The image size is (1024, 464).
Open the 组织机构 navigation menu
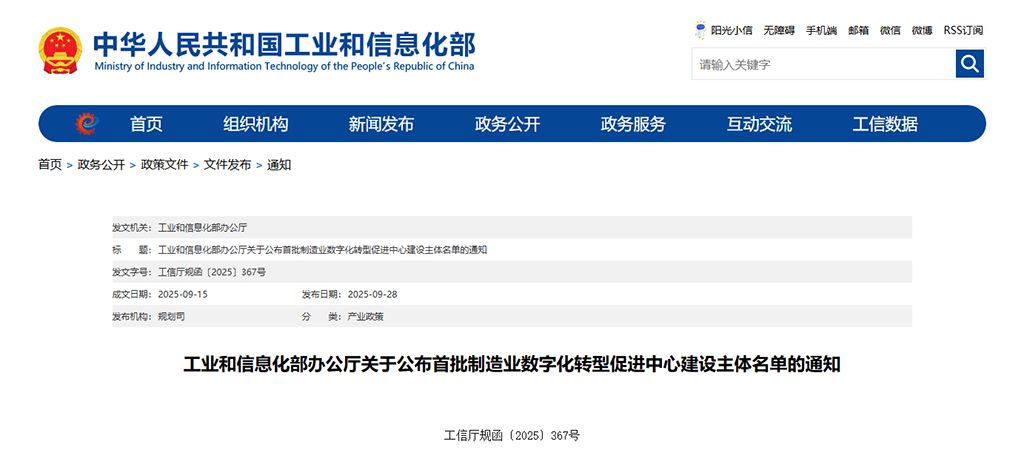coord(255,124)
